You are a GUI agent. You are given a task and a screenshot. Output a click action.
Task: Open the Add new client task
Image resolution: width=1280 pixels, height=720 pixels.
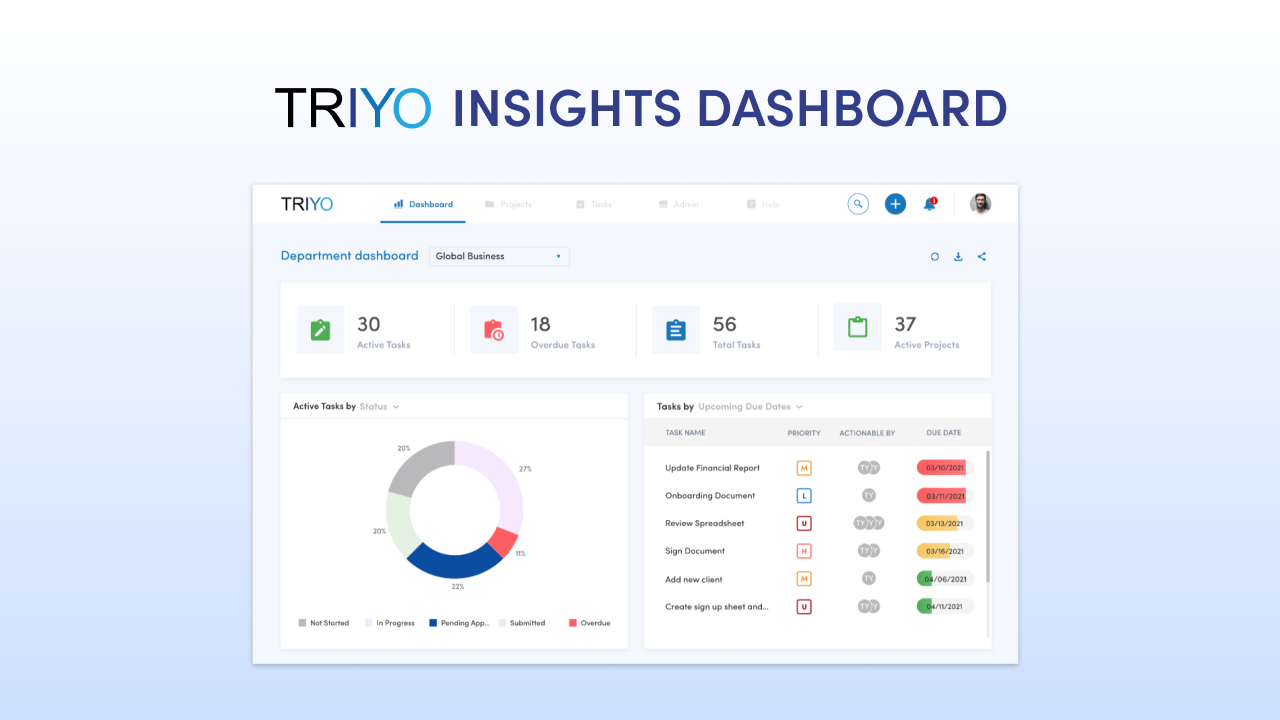(694, 579)
